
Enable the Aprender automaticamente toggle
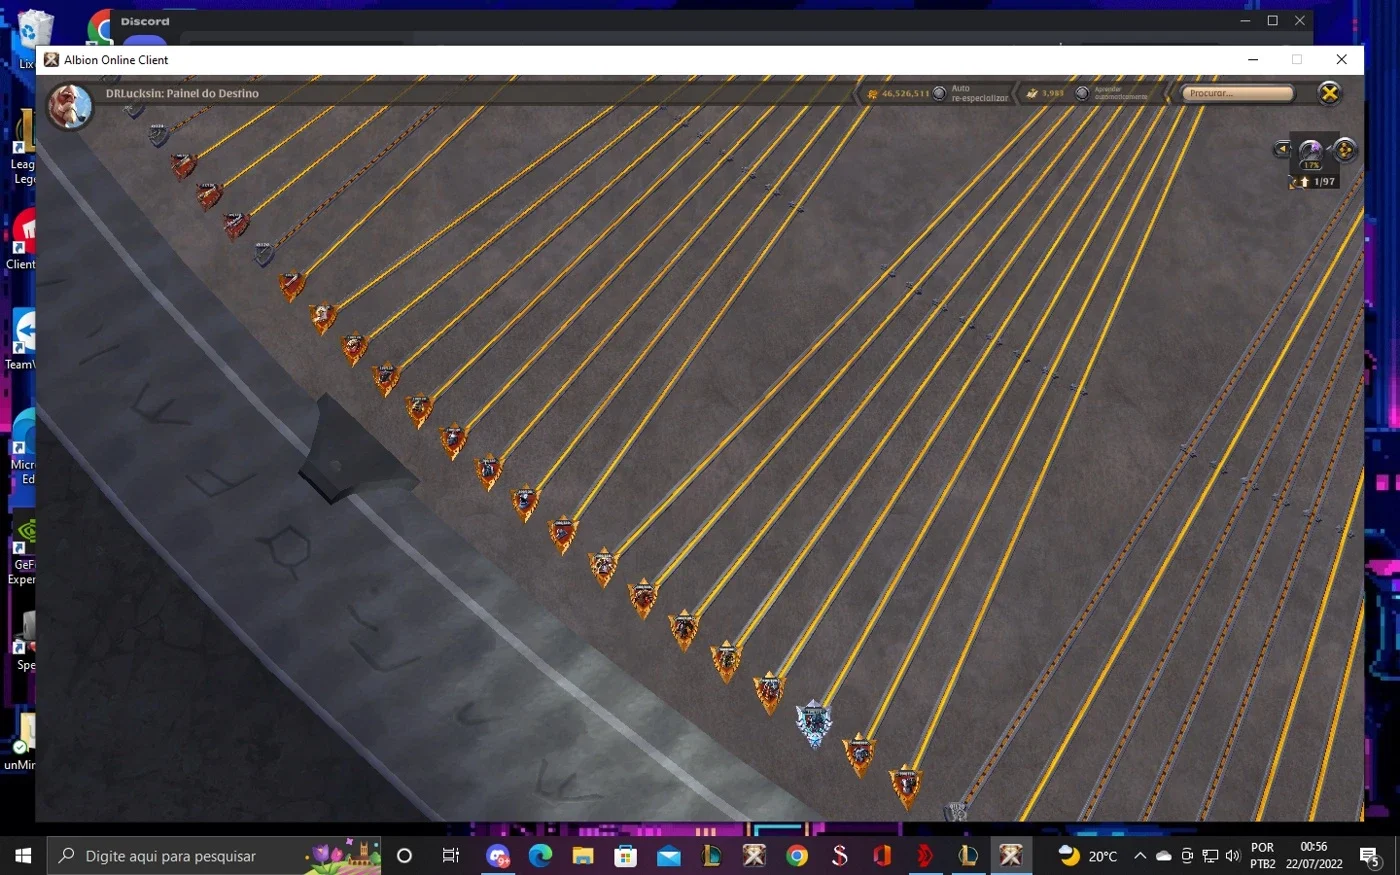1082,93
